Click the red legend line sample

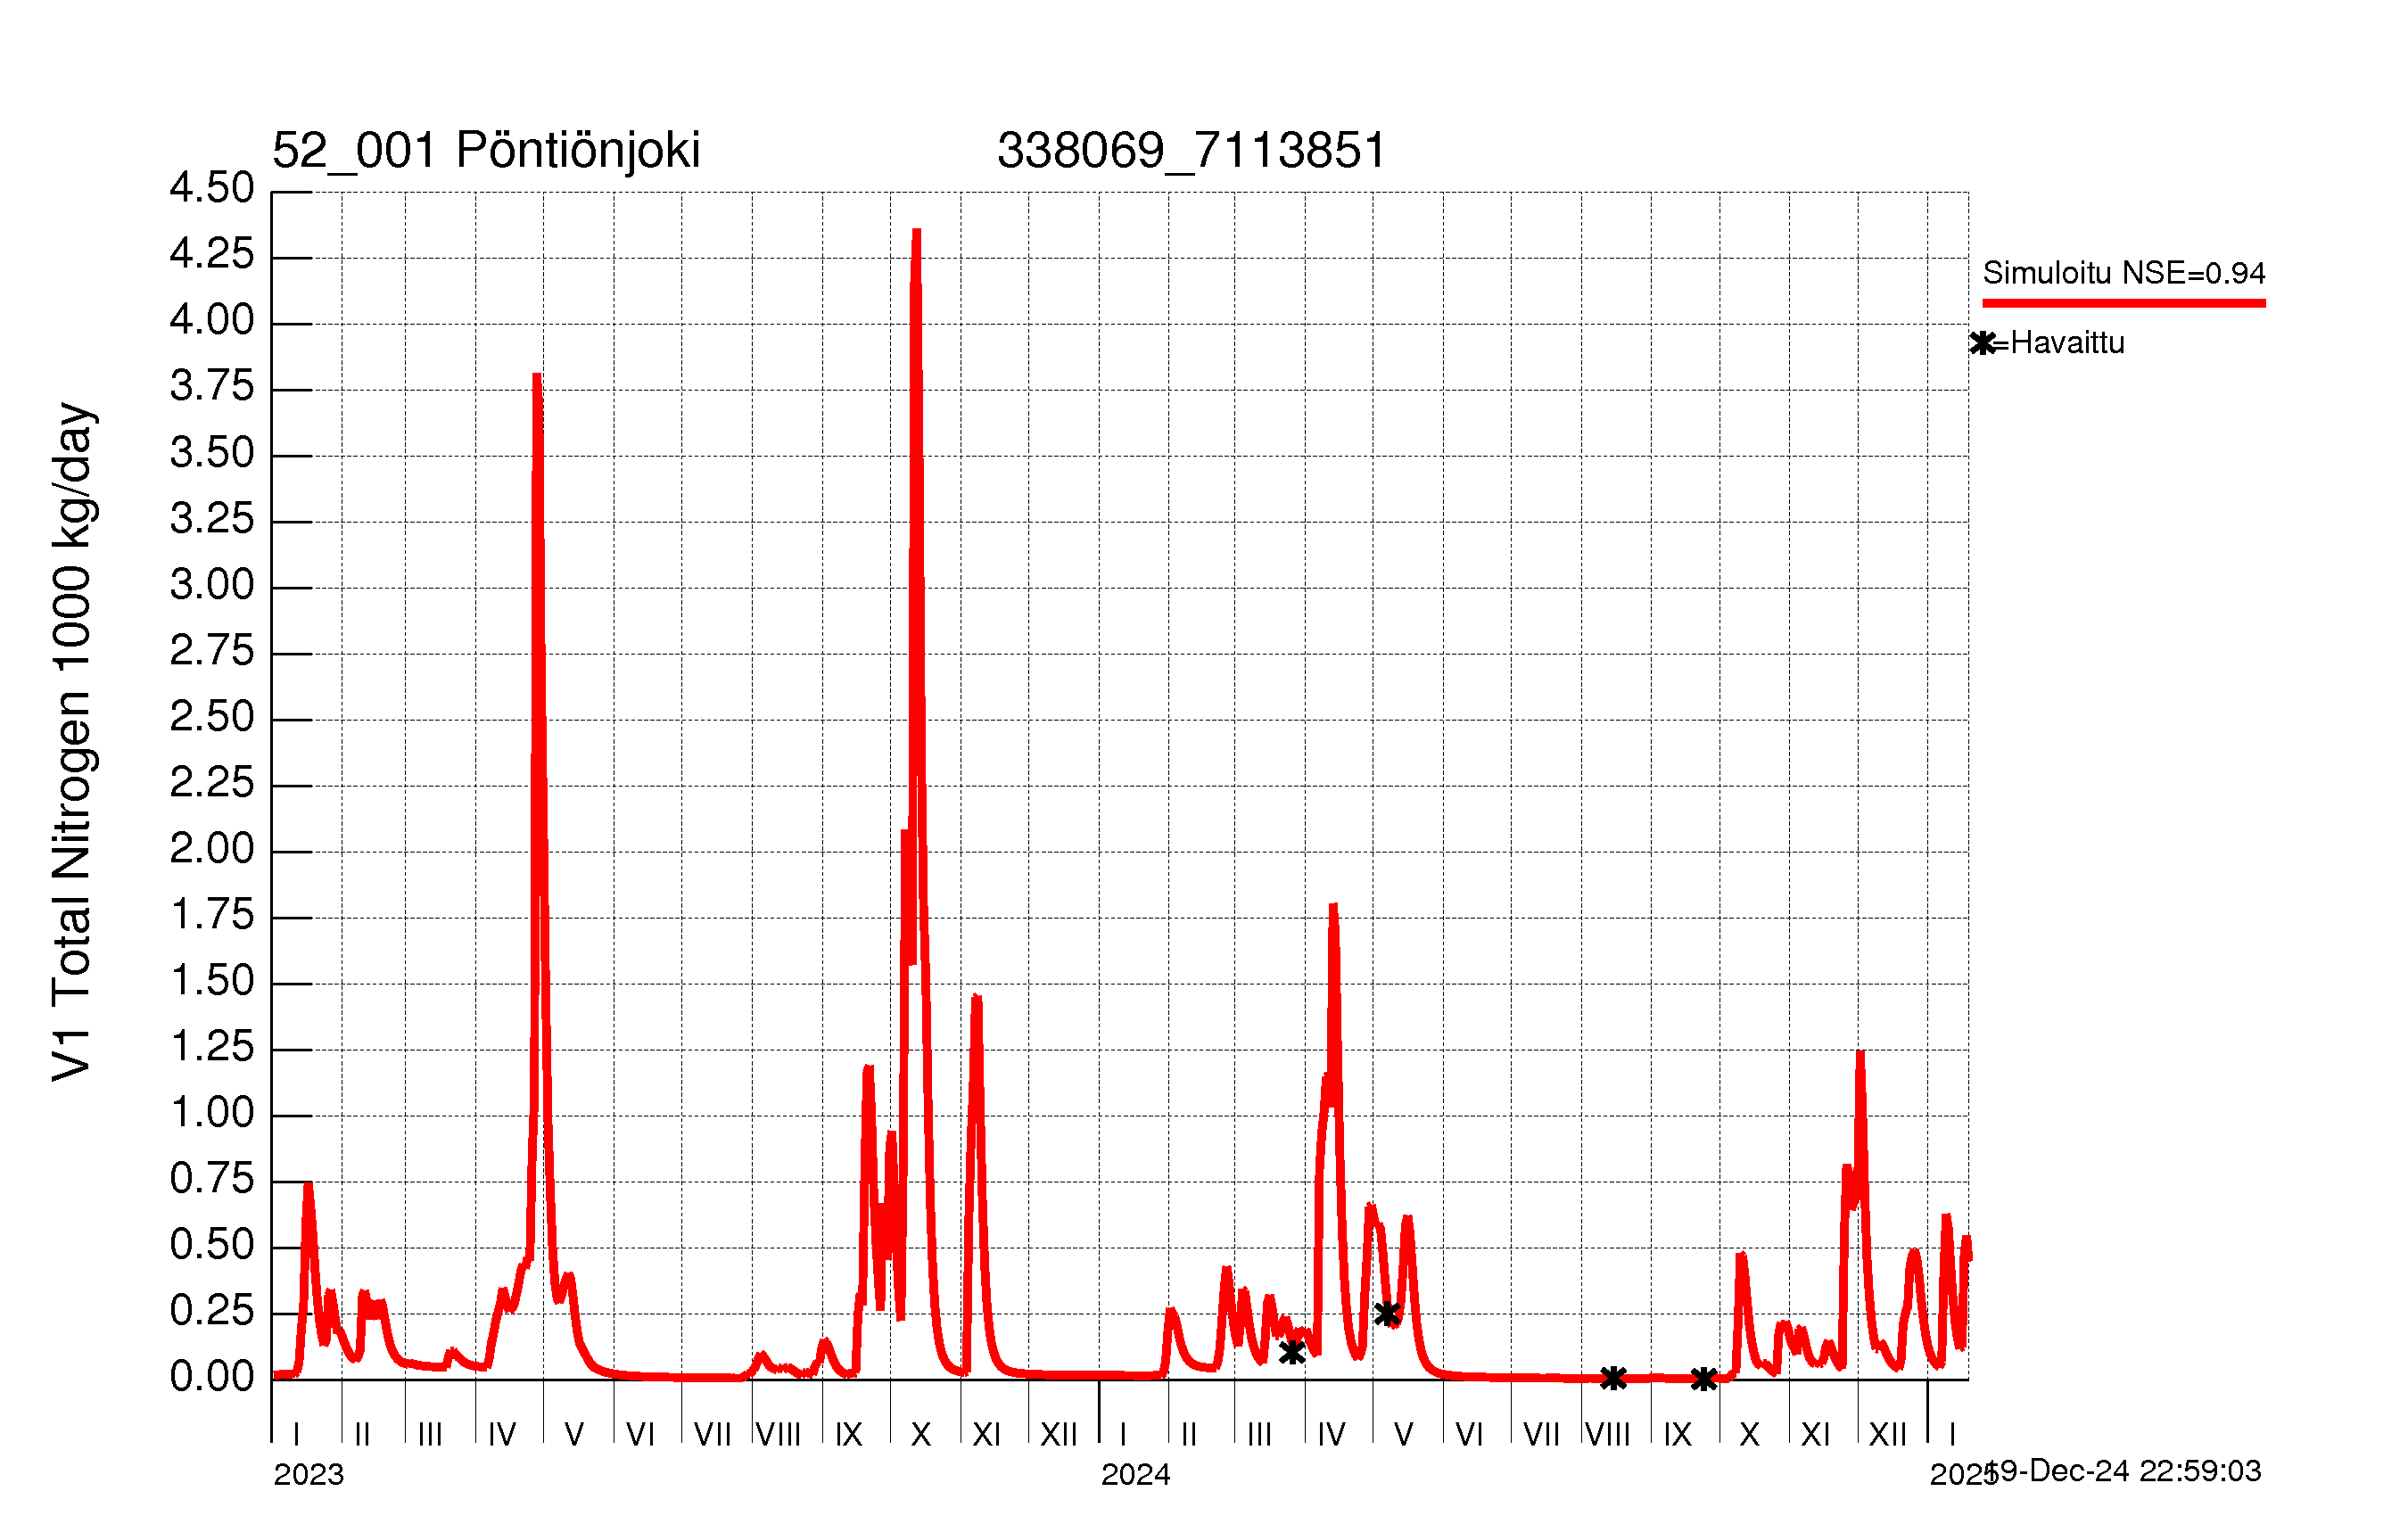(2124, 303)
